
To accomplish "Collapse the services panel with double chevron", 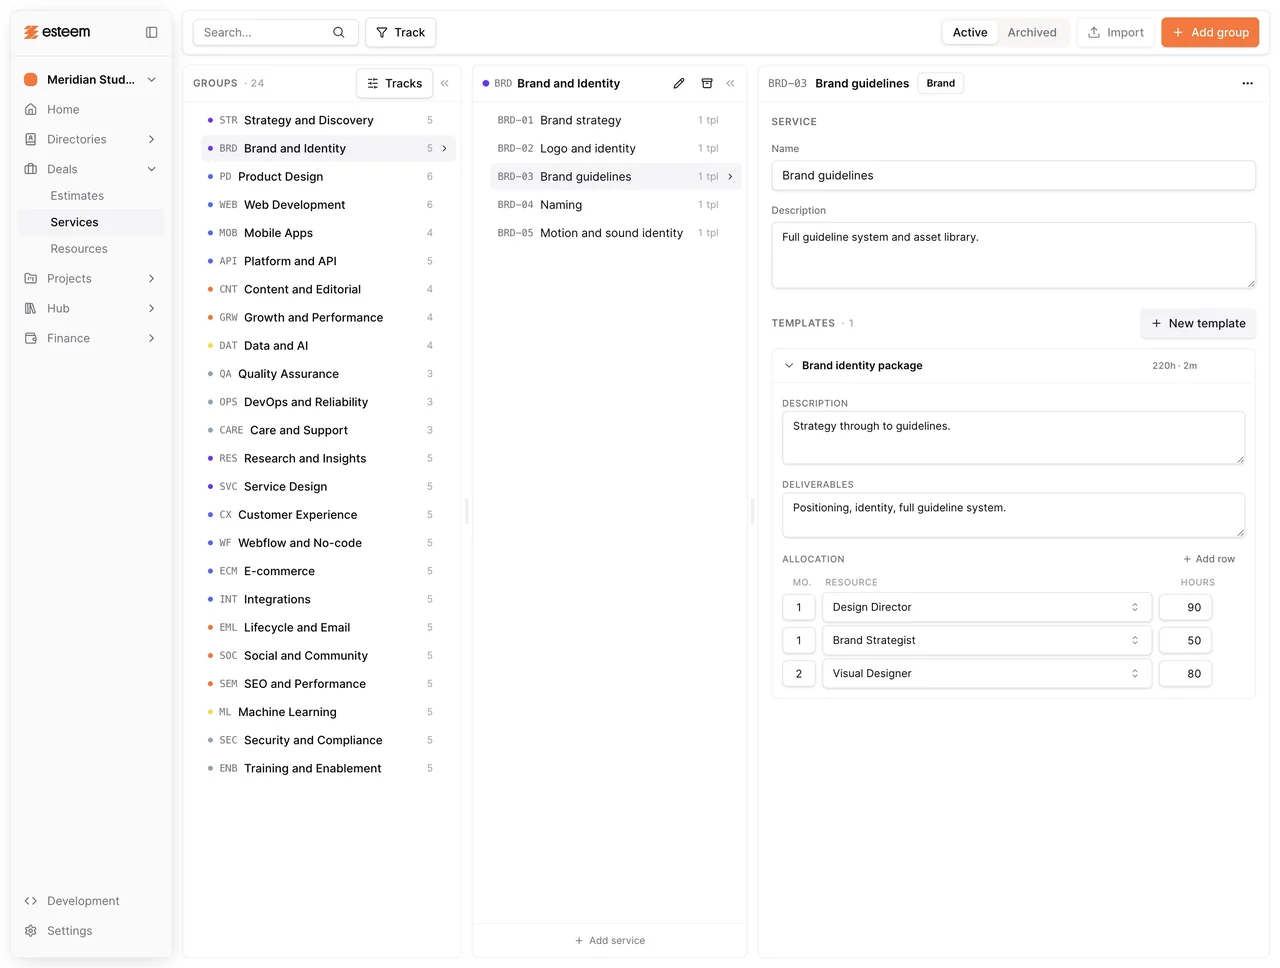I will tap(730, 83).
